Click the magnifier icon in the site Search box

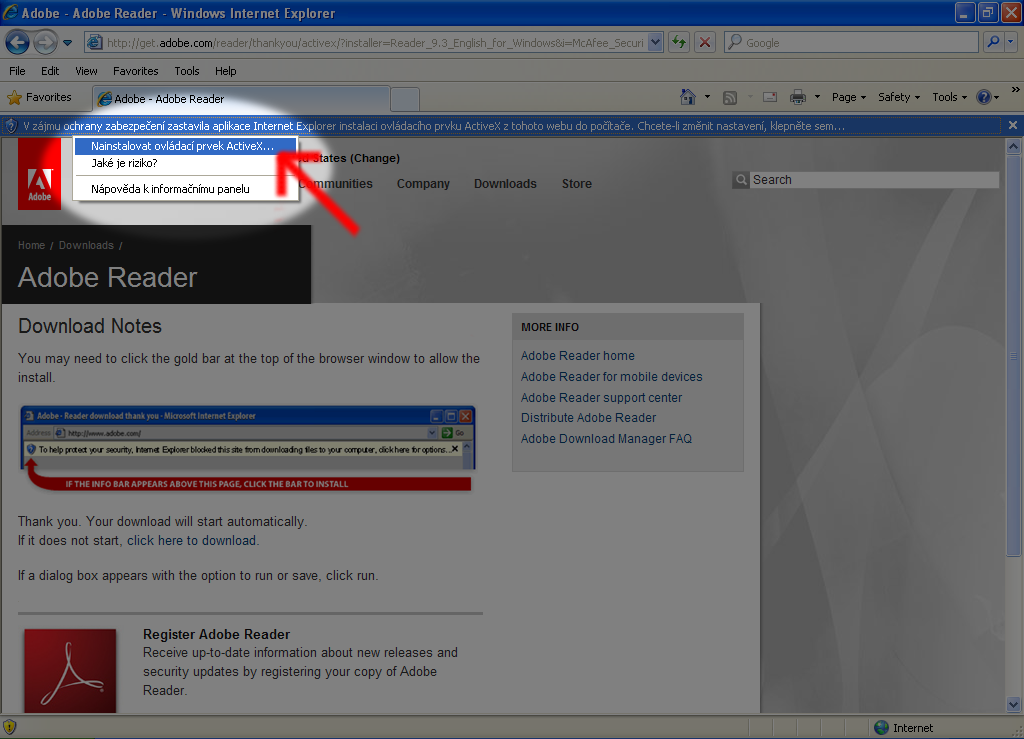coord(741,180)
